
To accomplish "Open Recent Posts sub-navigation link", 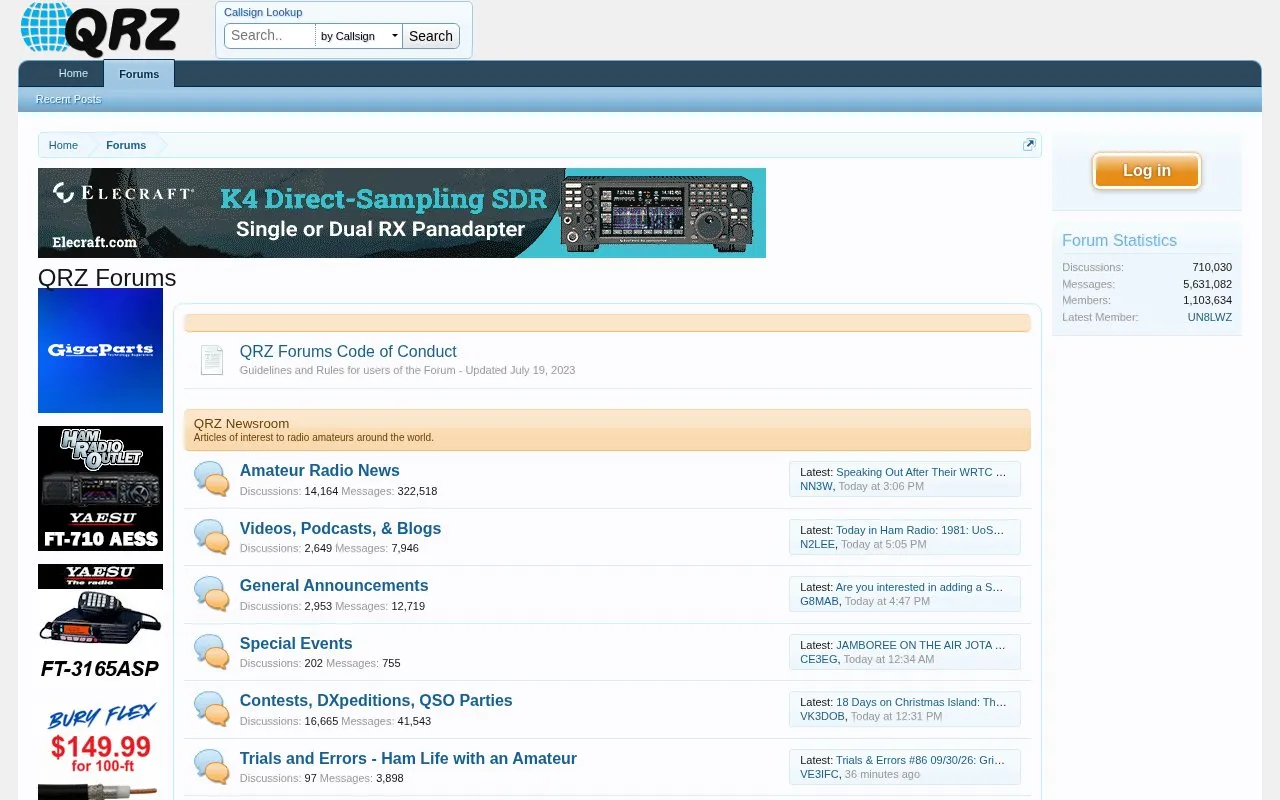I will 68,99.
